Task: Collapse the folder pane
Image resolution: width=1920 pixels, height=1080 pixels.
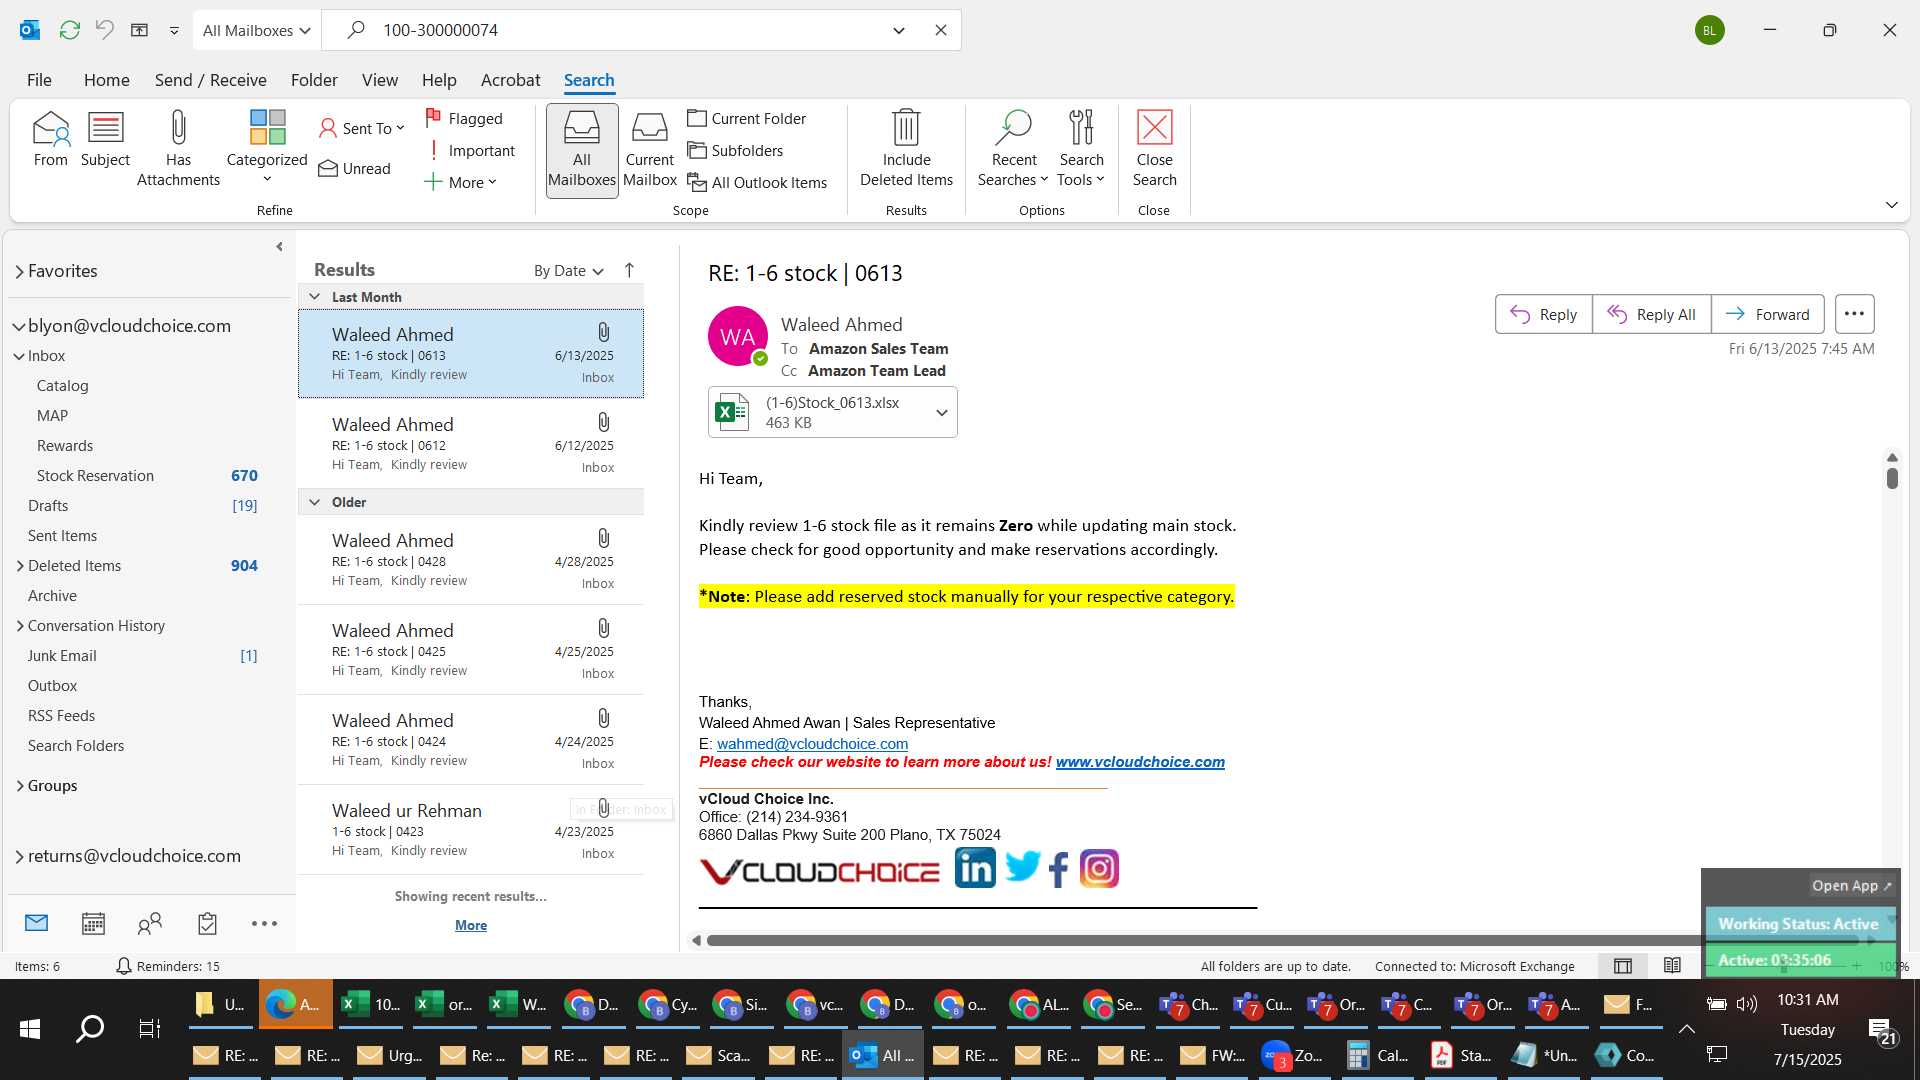Action: 279,246
